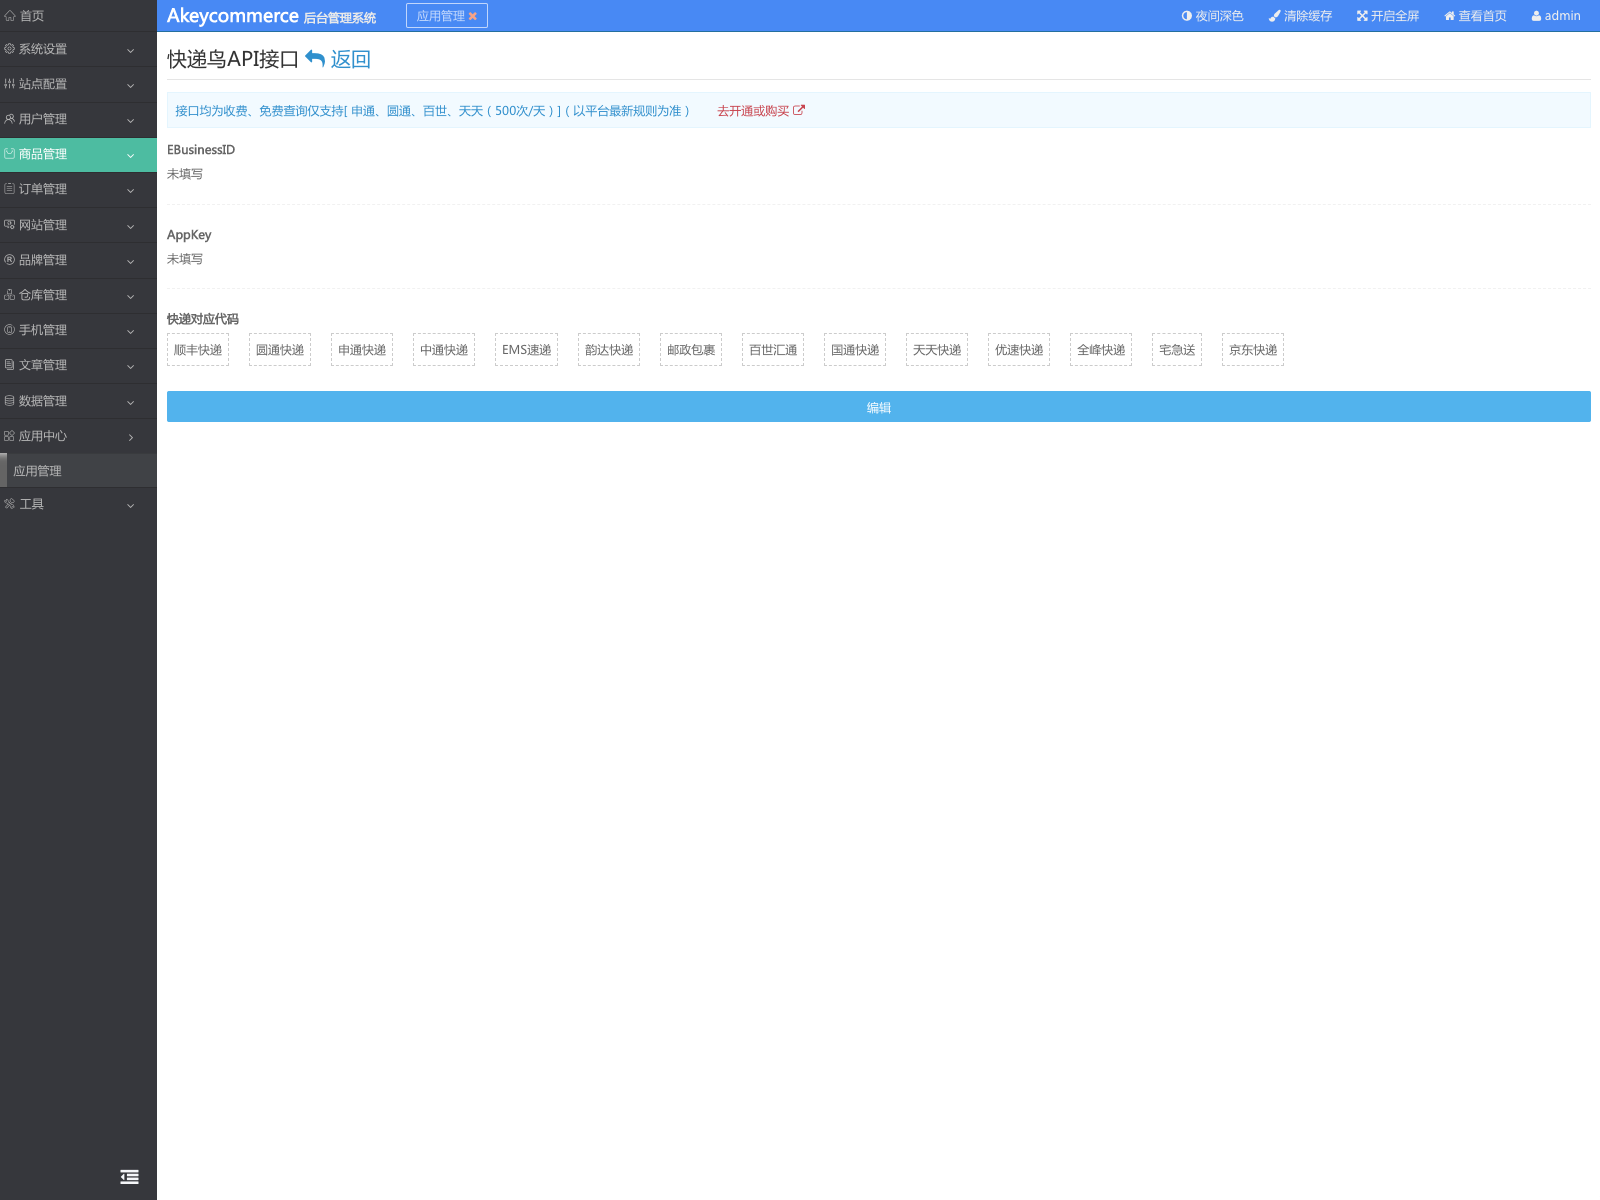Click the 全峰快递 code tag
This screenshot has height=1200, width=1600.
point(1101,350)
